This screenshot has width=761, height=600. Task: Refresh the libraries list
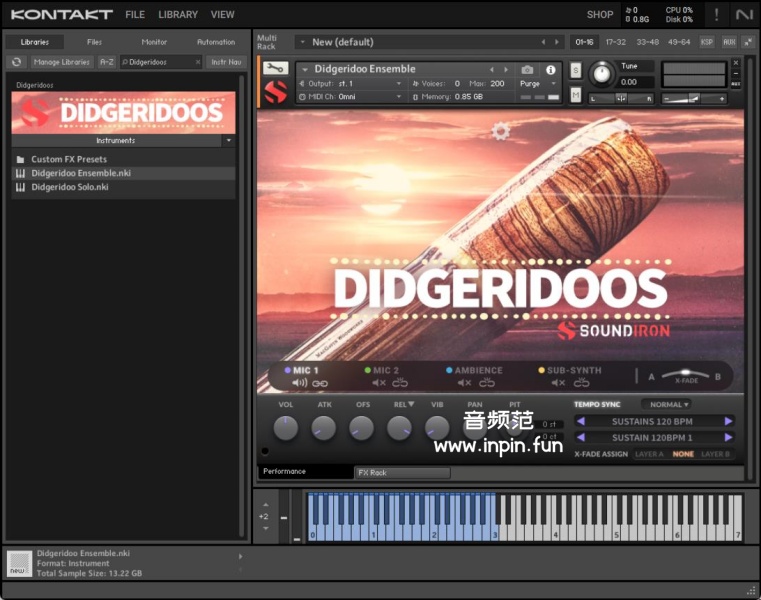point(16,62)
